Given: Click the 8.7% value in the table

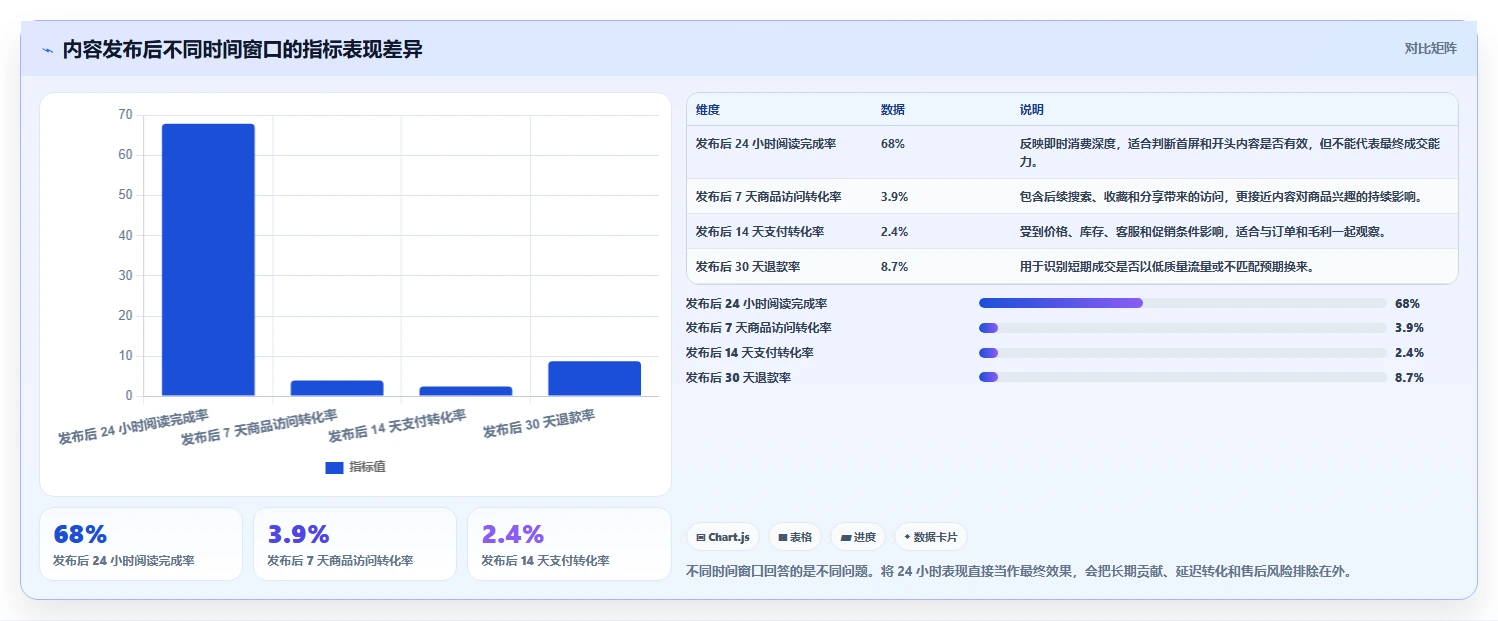Looking at the screenshot, I should tap(895, 267).
